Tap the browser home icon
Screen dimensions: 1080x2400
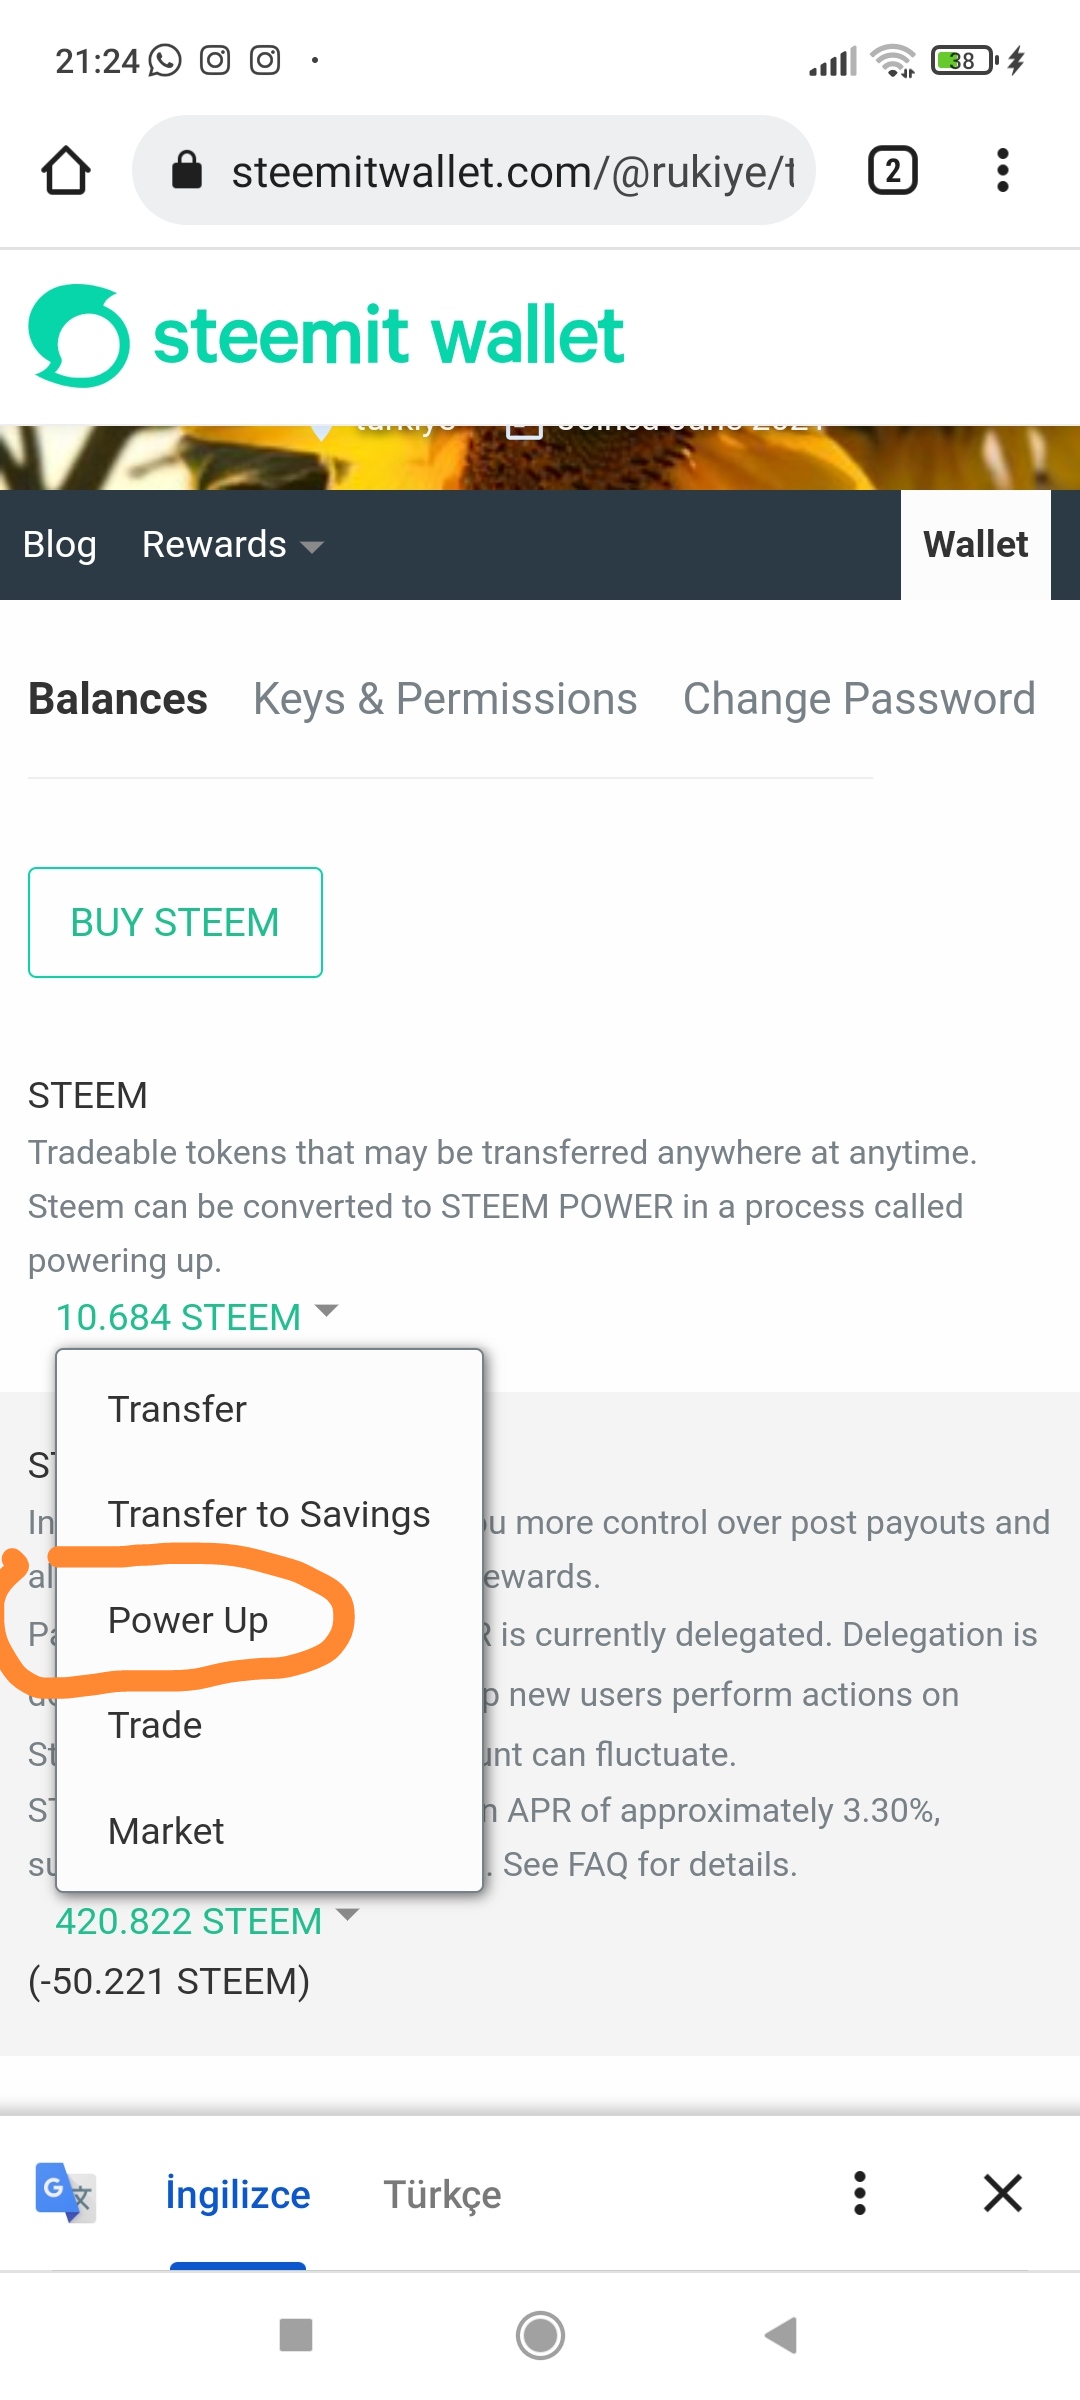[66, 171]
